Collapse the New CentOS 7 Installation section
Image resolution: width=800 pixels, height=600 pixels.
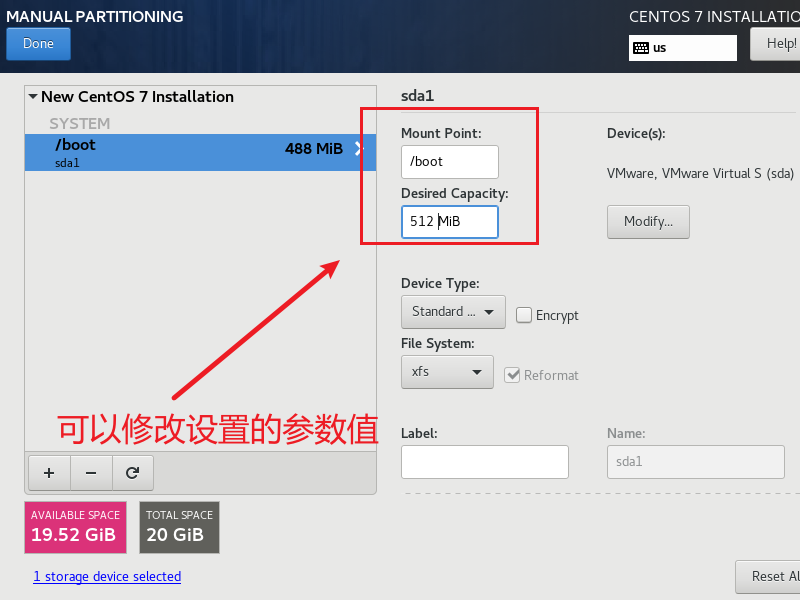[x=33, y=96]
